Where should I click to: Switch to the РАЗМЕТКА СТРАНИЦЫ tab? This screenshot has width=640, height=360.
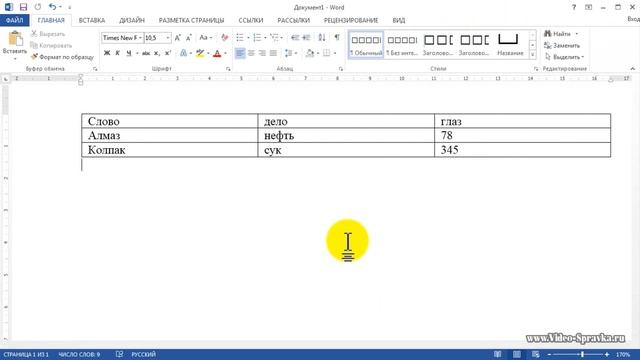(x=191, y=20)
